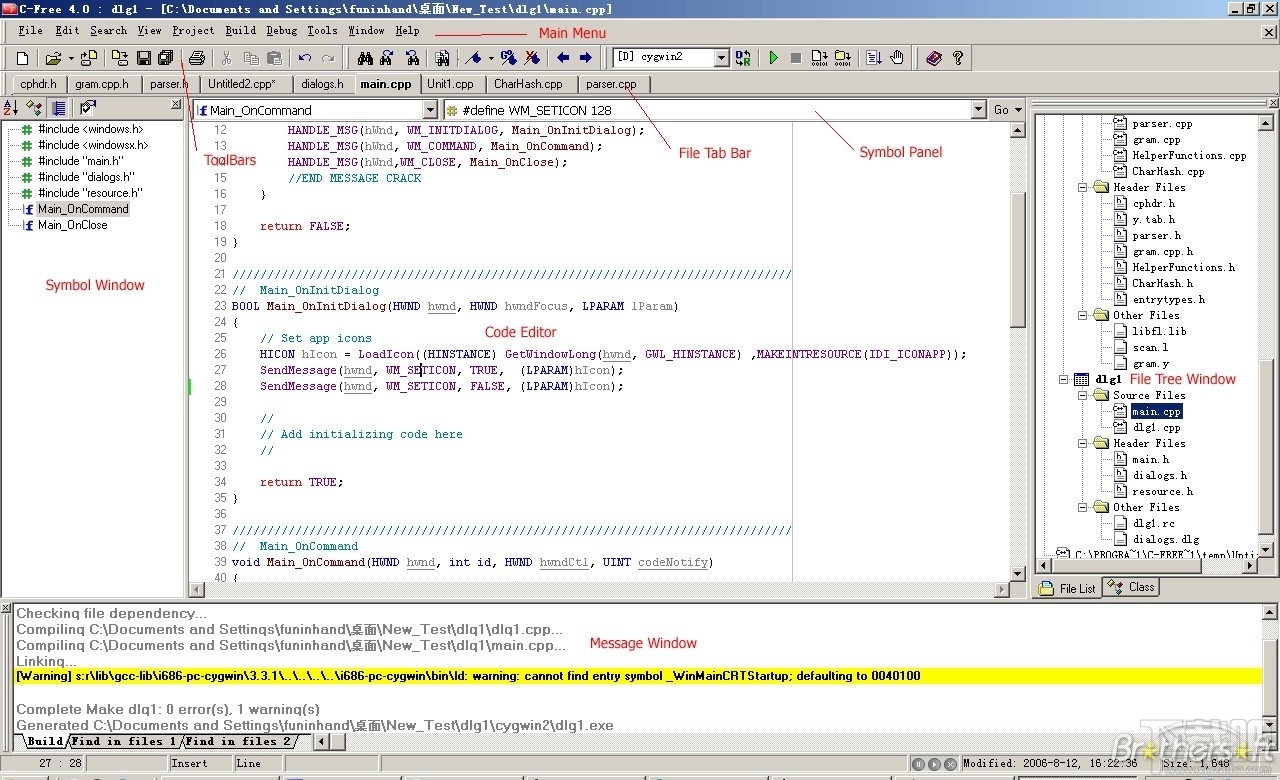Click the Undo arrow icon
The height and width of the screenshot is (780, 1280).
[305, 58]
